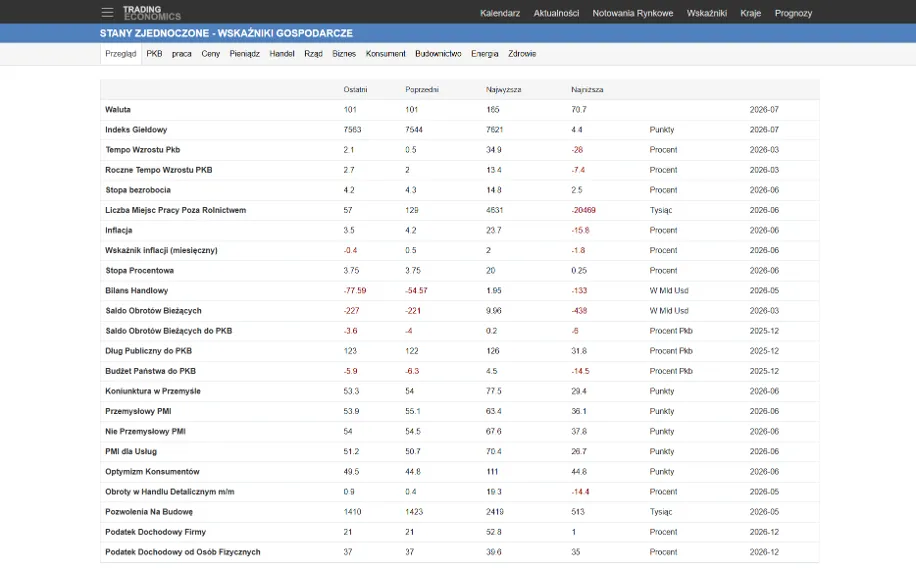Click Tysiąc unit in Pozwolenia Na Budowę row

(661, 512)
